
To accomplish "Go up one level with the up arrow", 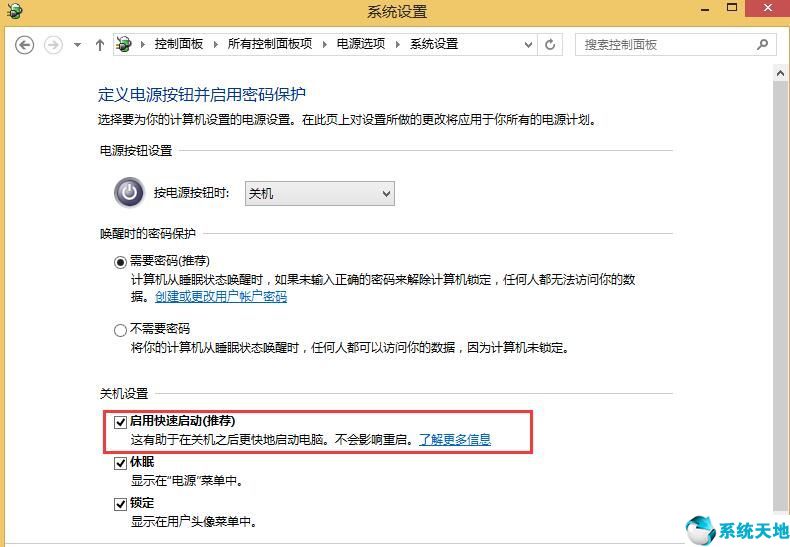I will [100, 45].
